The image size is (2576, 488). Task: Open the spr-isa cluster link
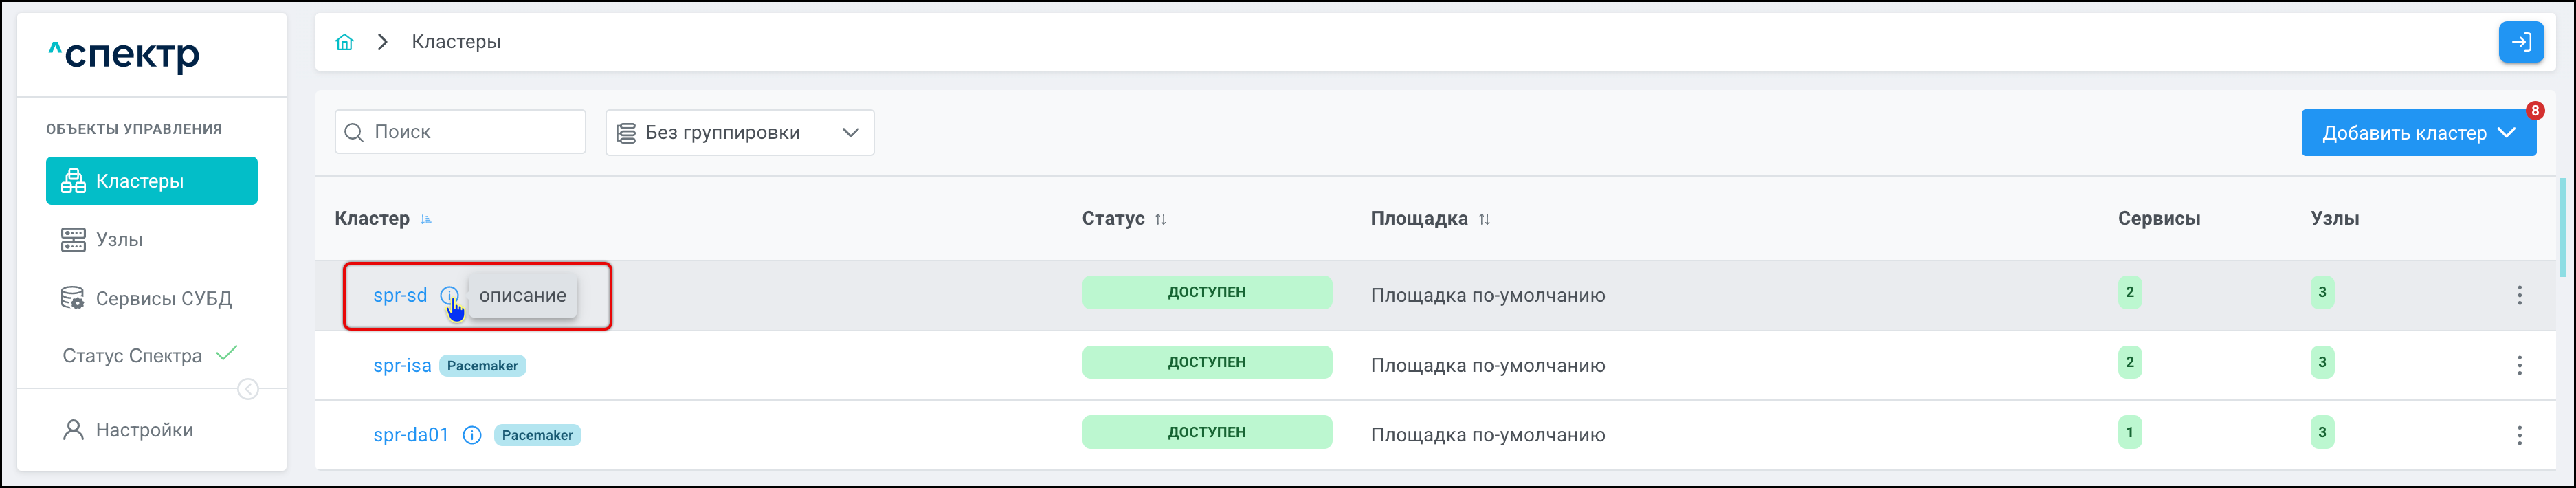pos(402,366)
